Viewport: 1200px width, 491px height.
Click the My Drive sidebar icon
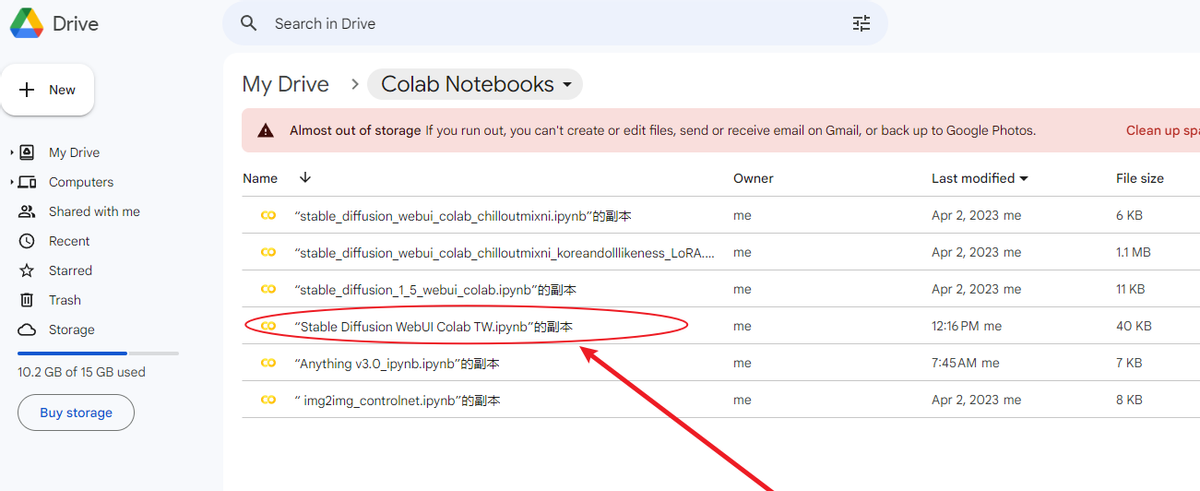[x=28, y=152]
